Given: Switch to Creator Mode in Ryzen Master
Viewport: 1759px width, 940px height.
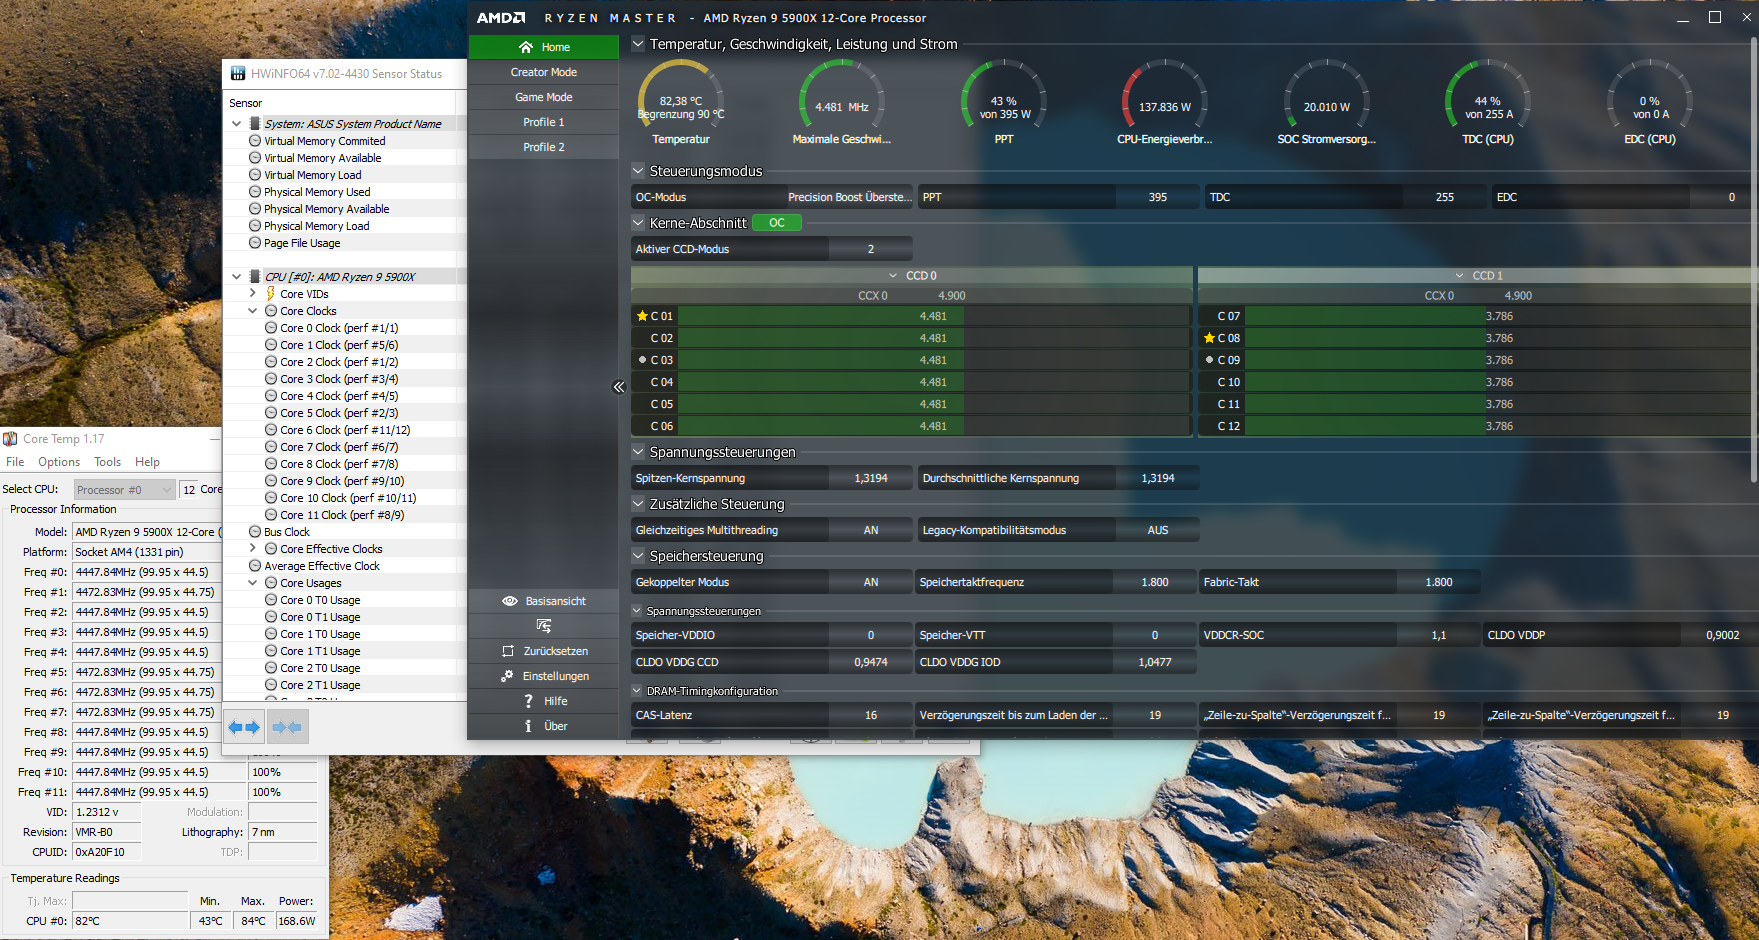Looking at the screenshot, I should tap(544, 72).
